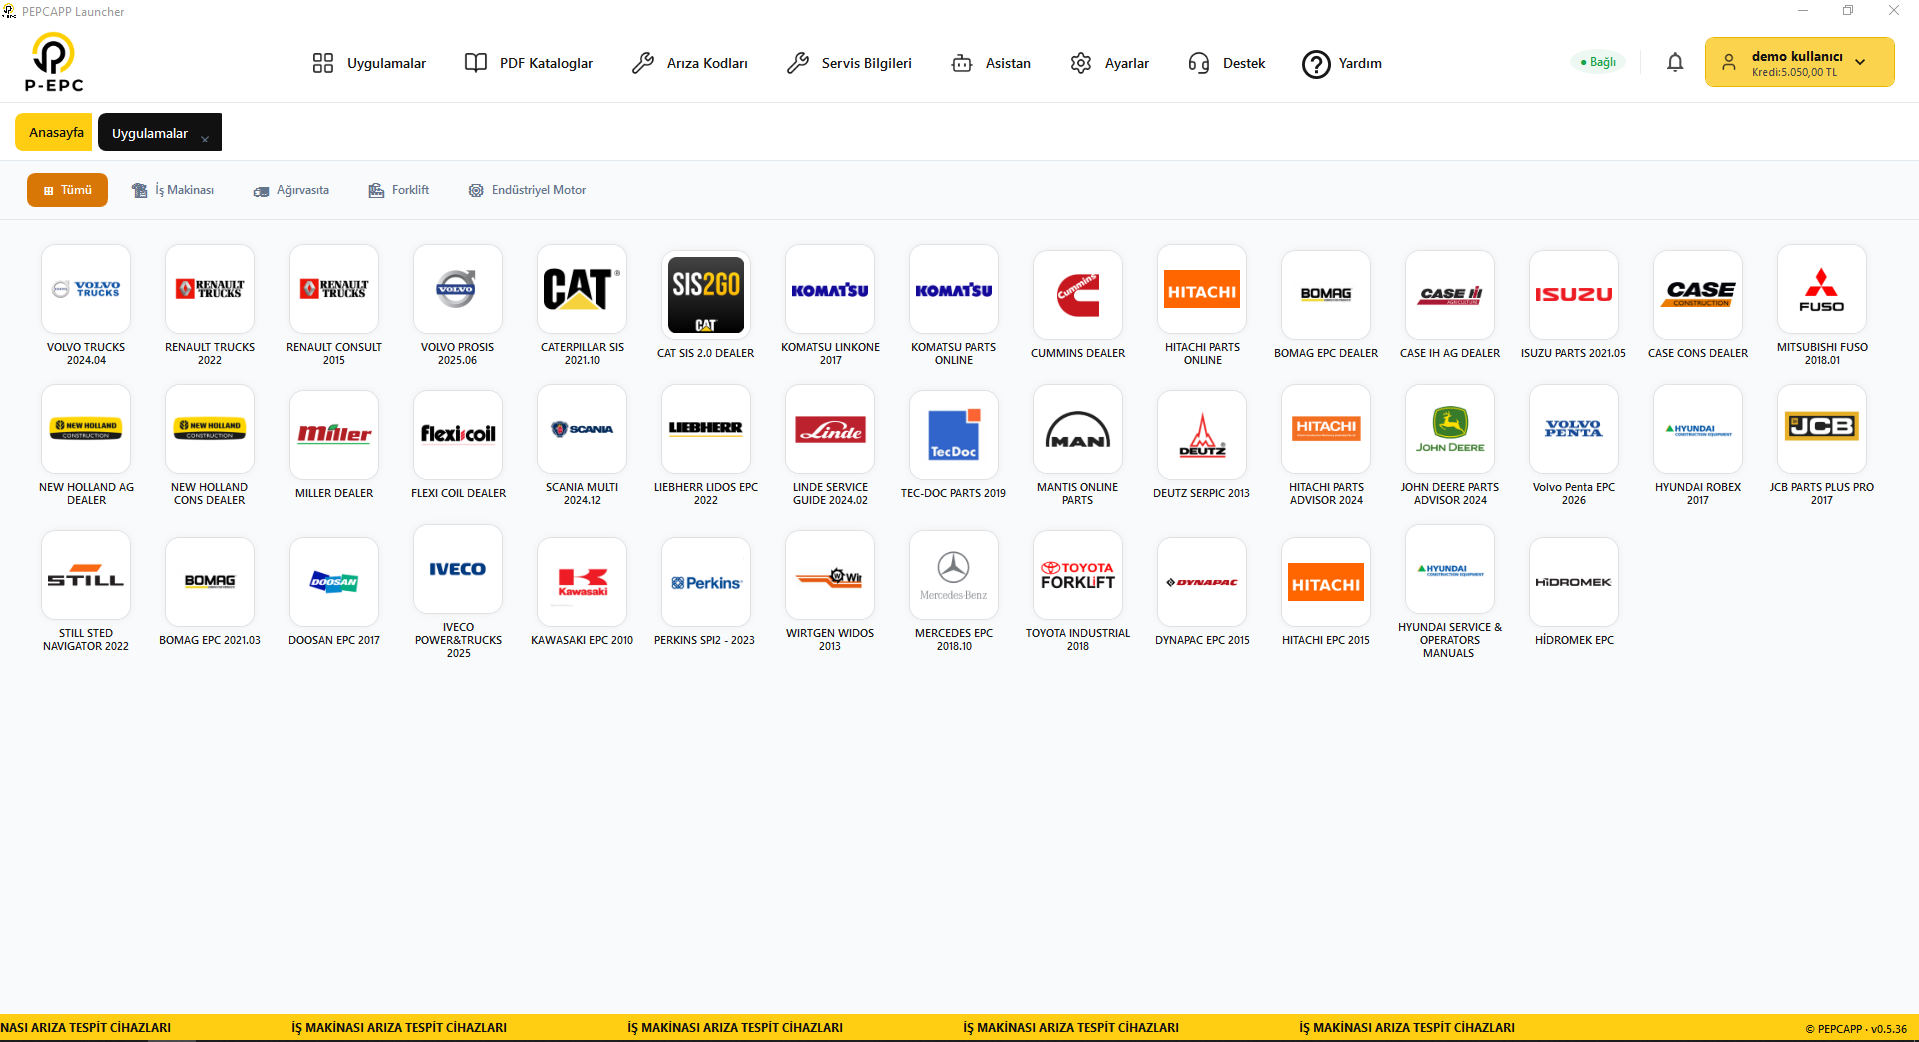Launch the Hitachi Parts Online icon
1919x1042 pixels.
1202,289
